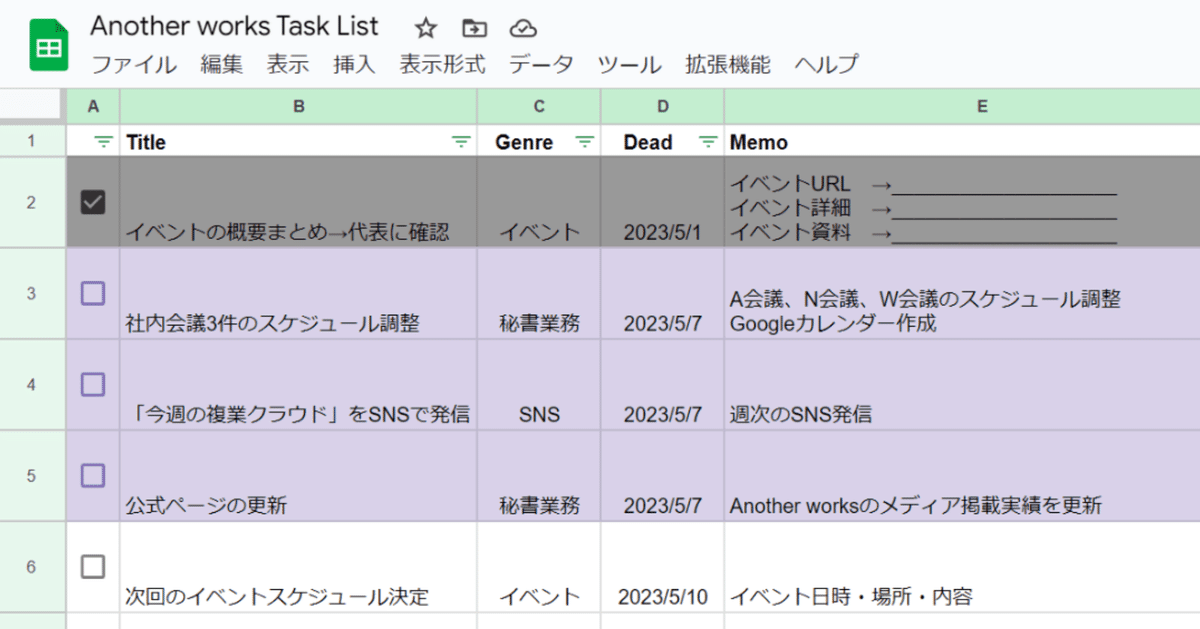Open the 表示形式 menu

tap(442, 65)
